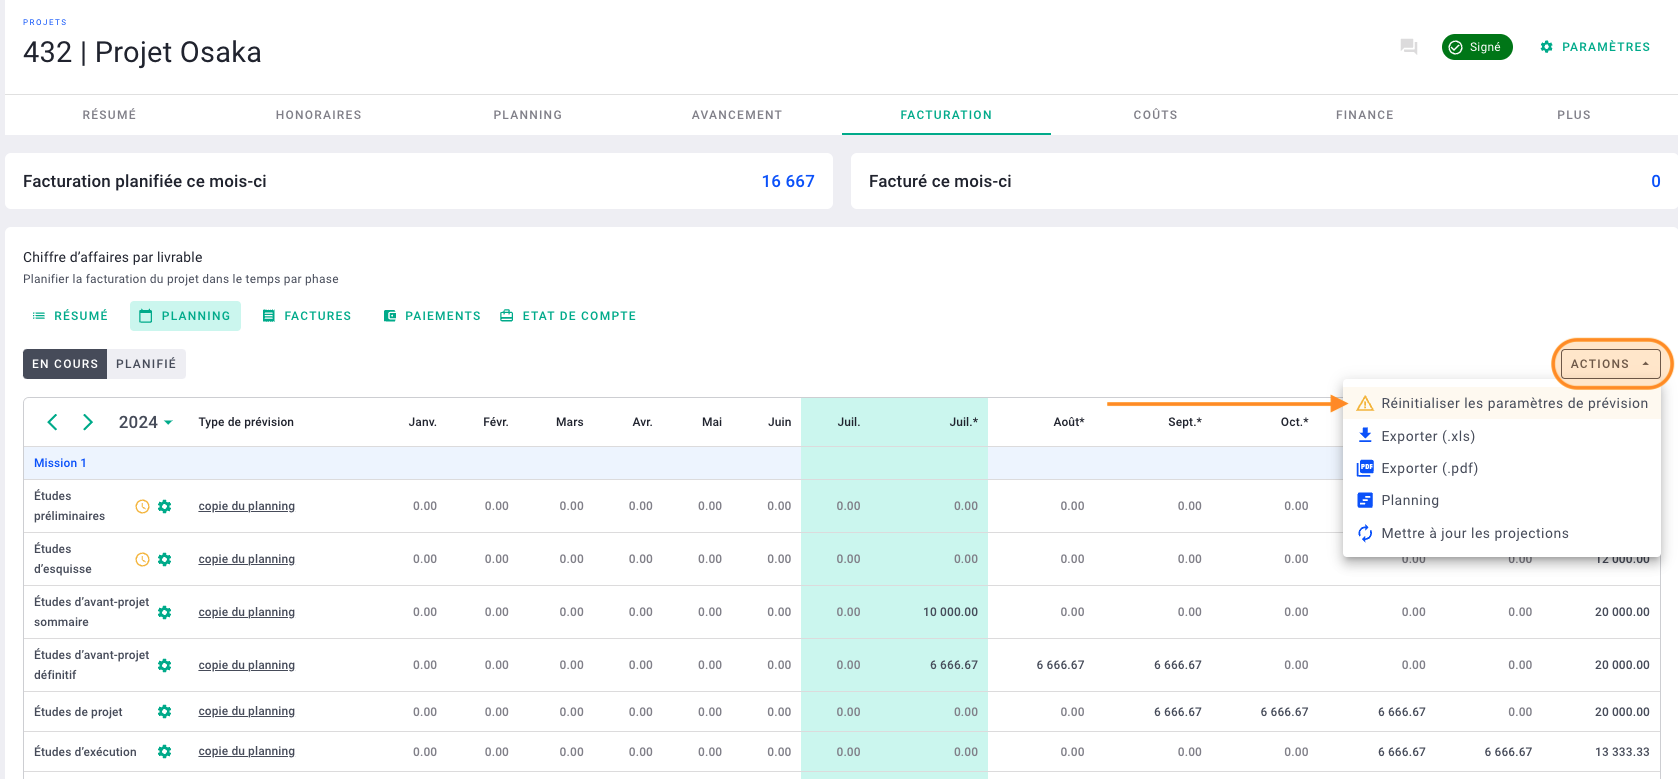Image resolution: width=1678 pixels, height=779 pixels.
Task: Click copie du planning for Études d'avant-projet définitif
Action: 247,665
